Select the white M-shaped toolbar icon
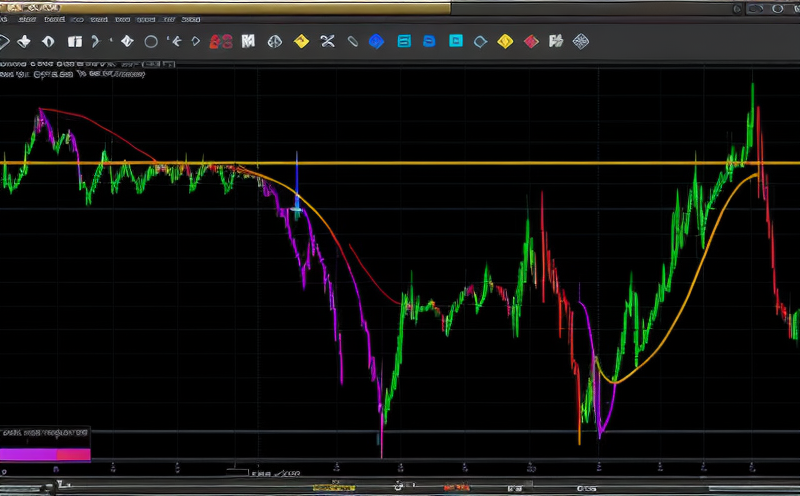800x496 pixels. (x=248, y=41)
